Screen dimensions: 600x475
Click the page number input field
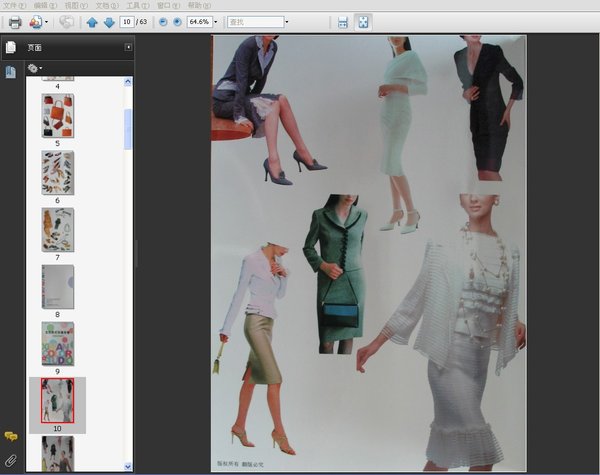pos(126,22)
